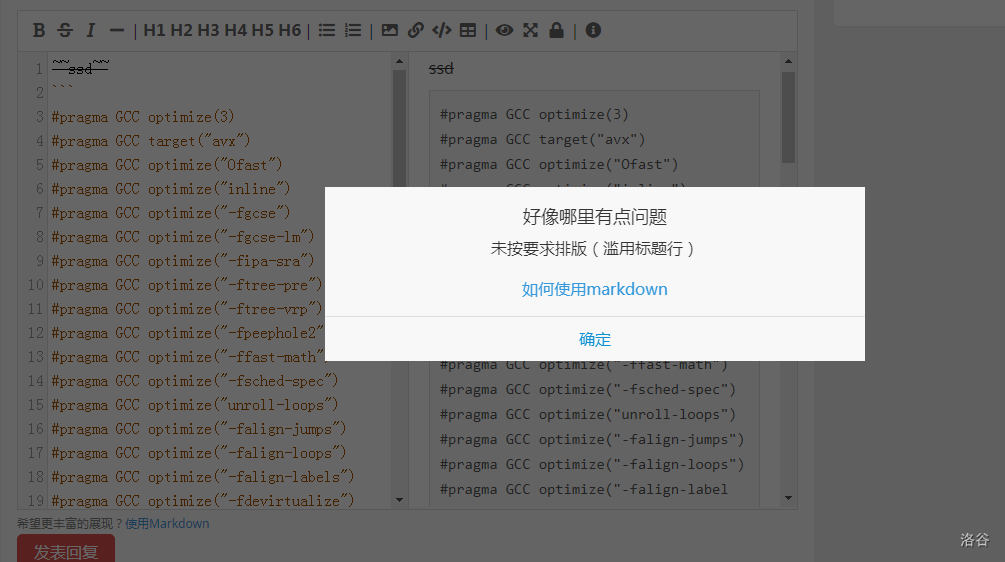
Task: Confirm dialog with 确定 button
Action: coord(595,339)
